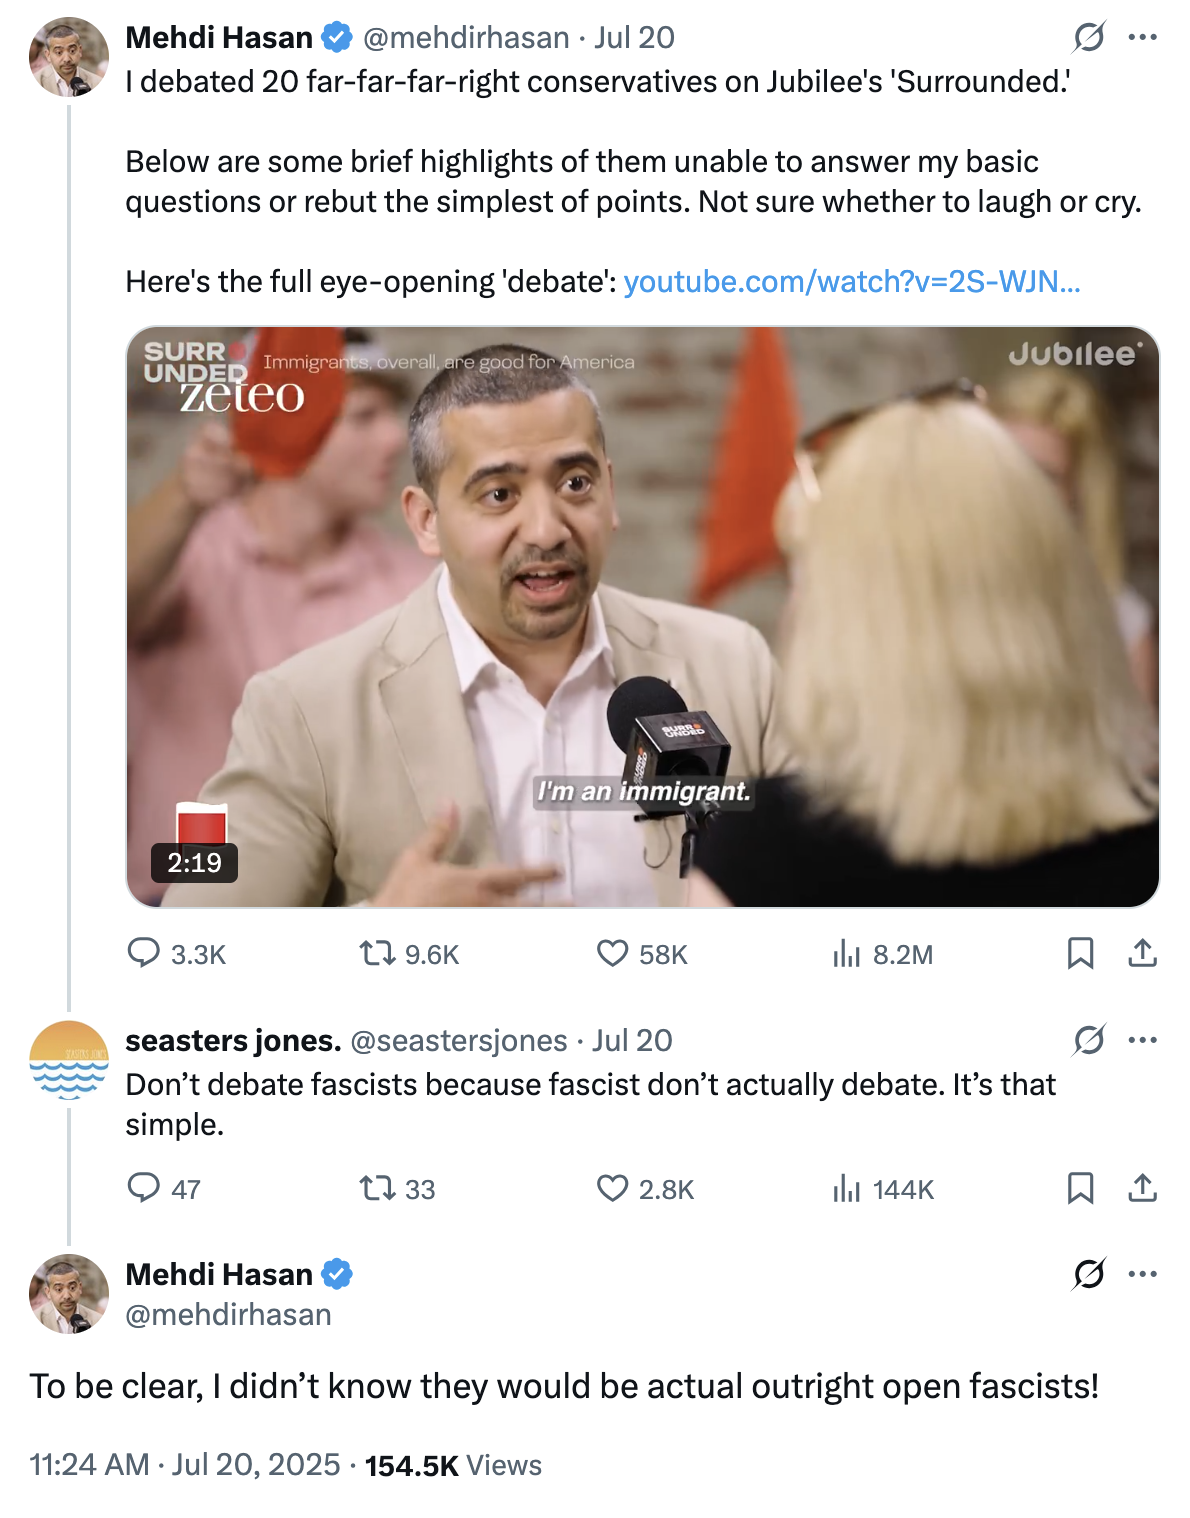Reply to seasters jones's tweet
The width and height of the screenshot is (1190, 1518).
click(x=144, y=1188)
